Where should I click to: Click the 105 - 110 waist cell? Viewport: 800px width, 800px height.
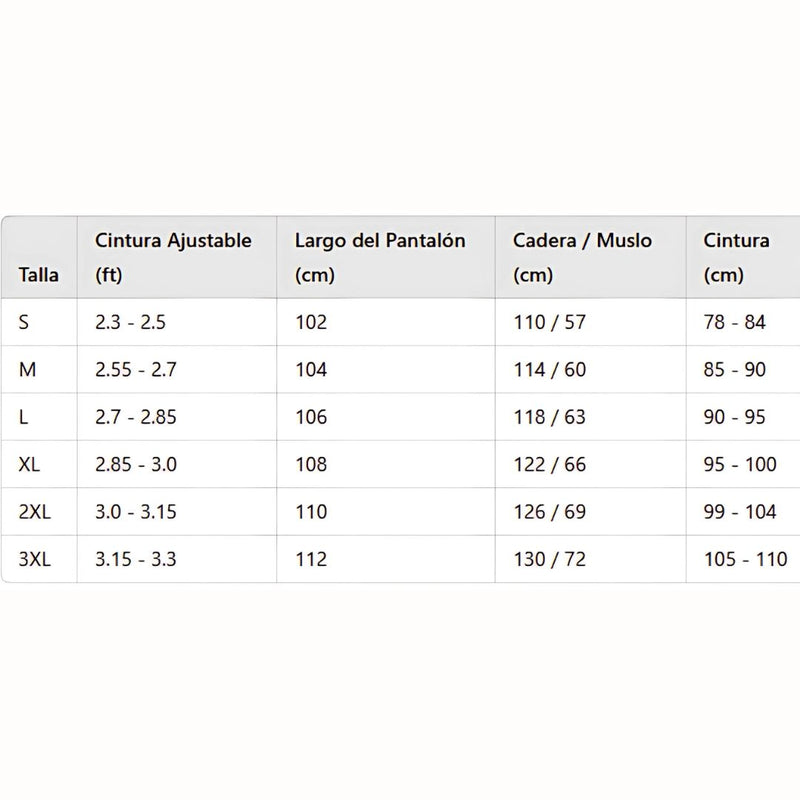coord(745,560)
